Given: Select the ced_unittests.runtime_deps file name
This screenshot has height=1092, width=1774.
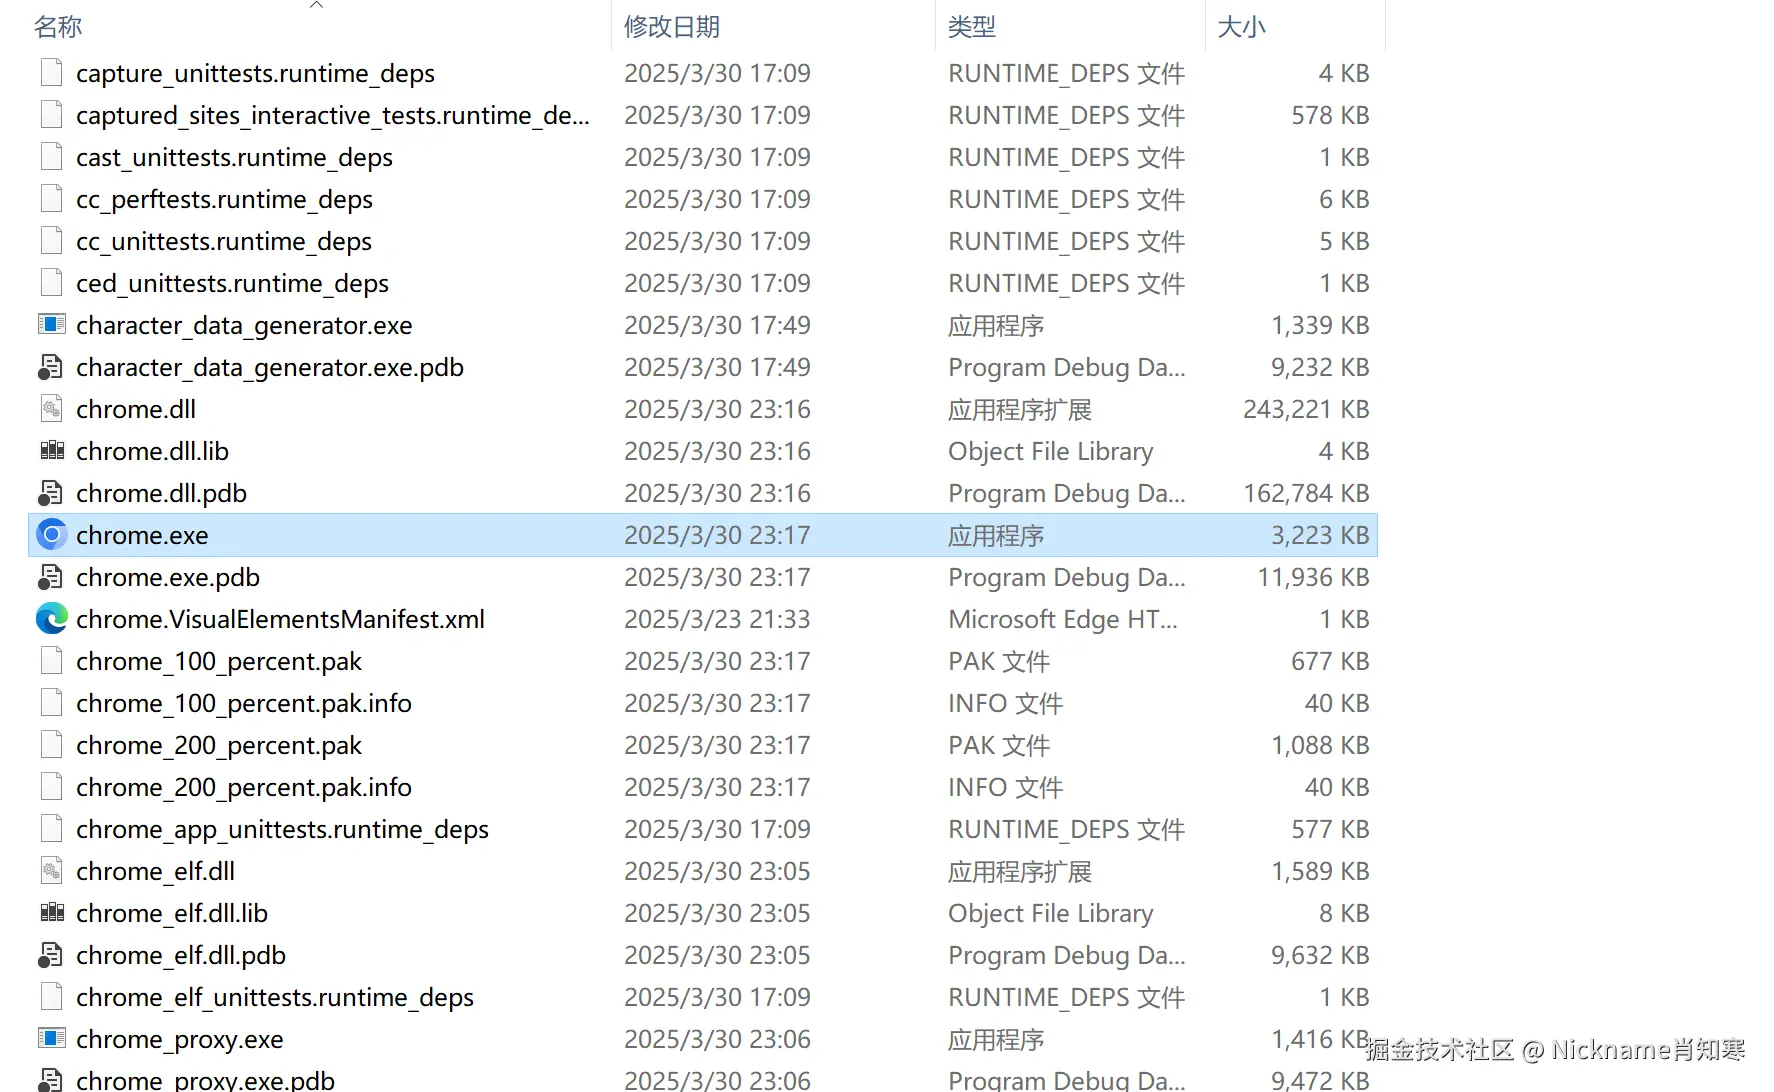Looking at the screenshot, I should pyautogui.click(x=232, y=284).
